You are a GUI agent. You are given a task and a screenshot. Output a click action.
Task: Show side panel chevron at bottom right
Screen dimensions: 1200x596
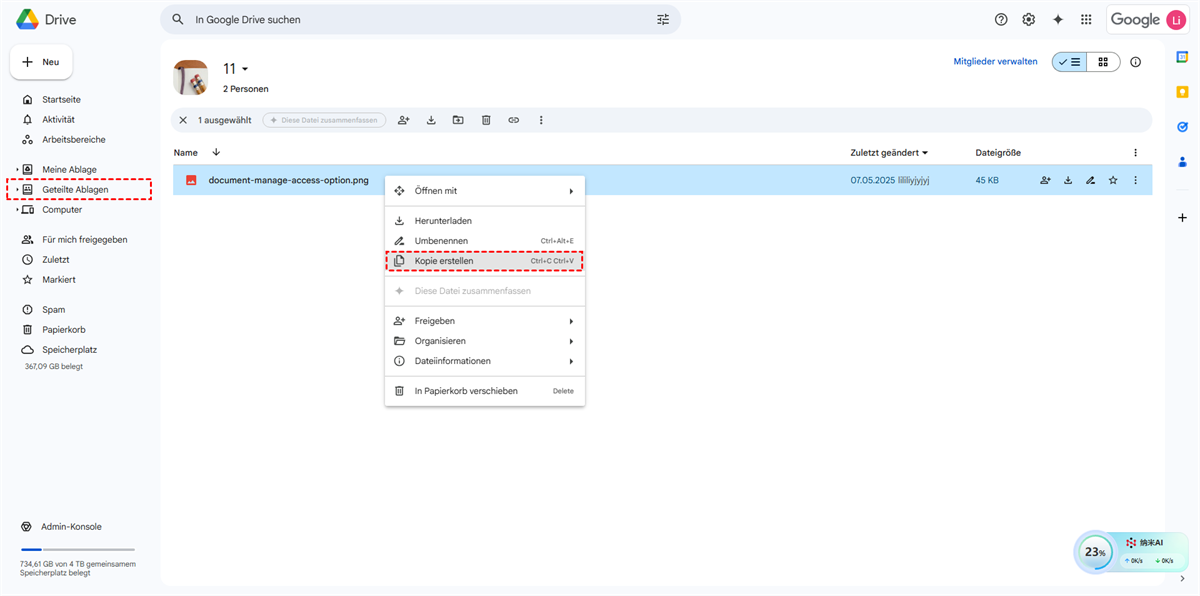(1182, 579)
